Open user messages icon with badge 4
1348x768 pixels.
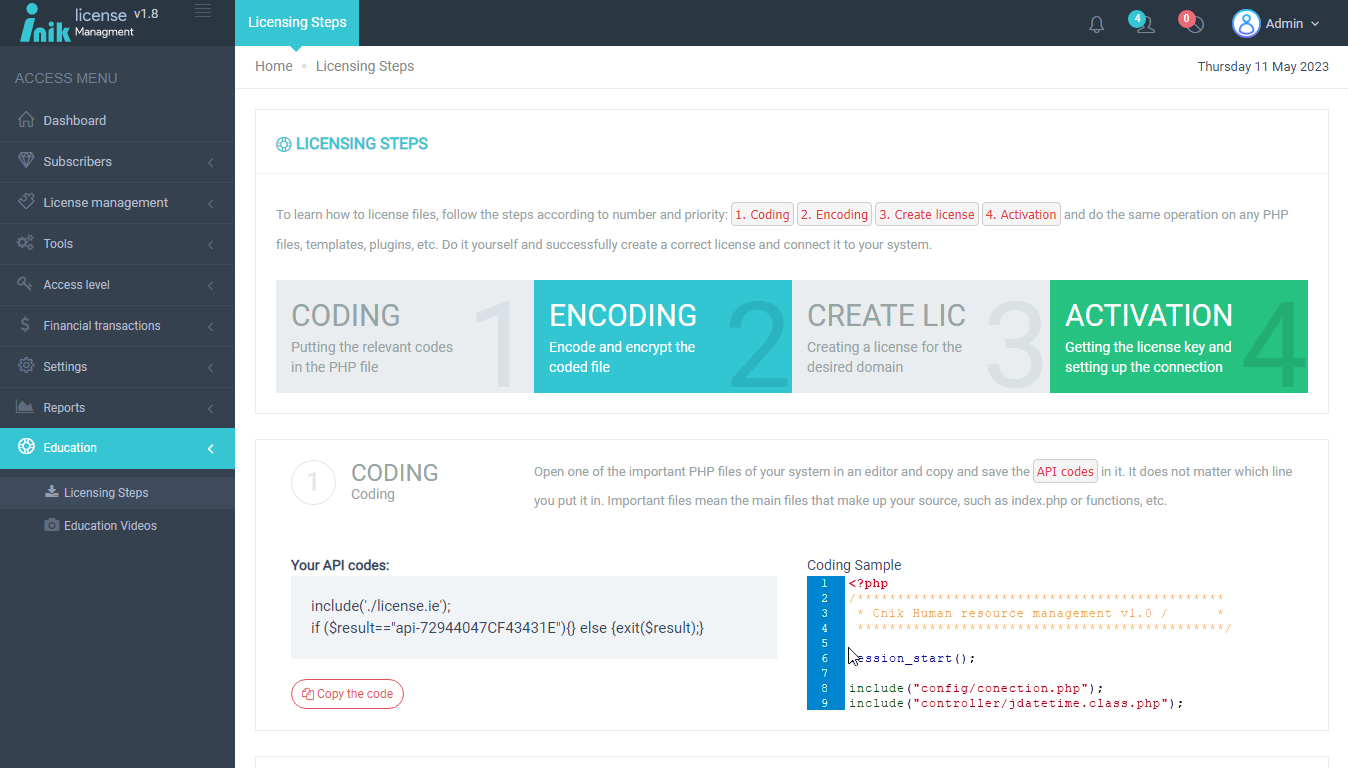coord(1142,22)
